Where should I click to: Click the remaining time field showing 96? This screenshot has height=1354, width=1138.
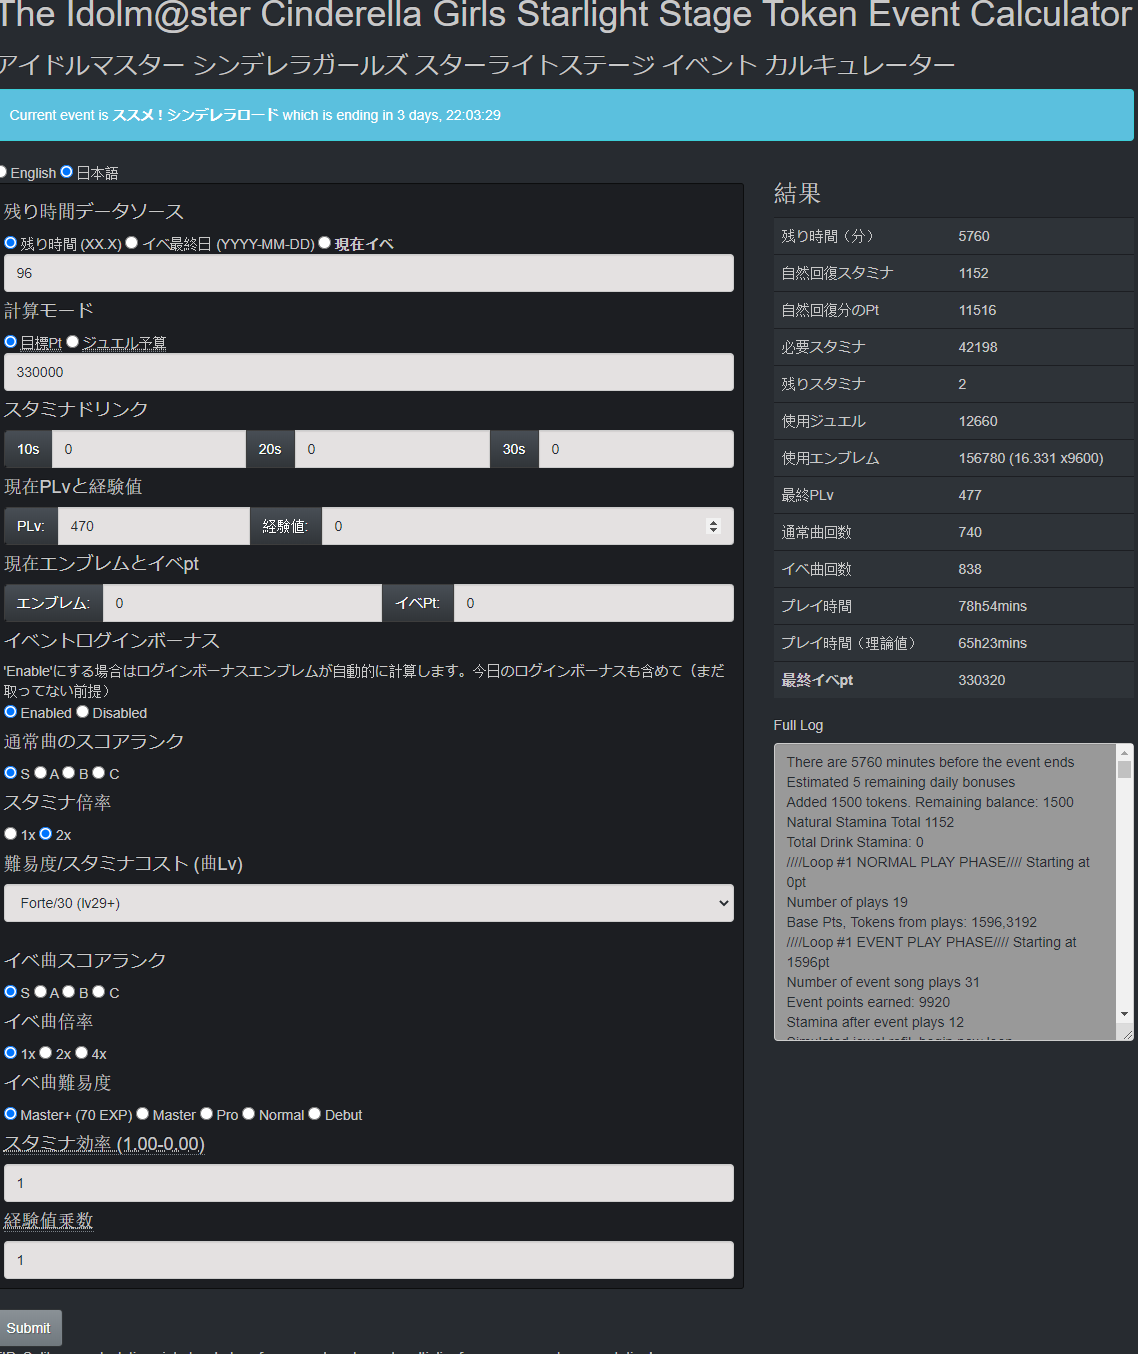point(369,273)
